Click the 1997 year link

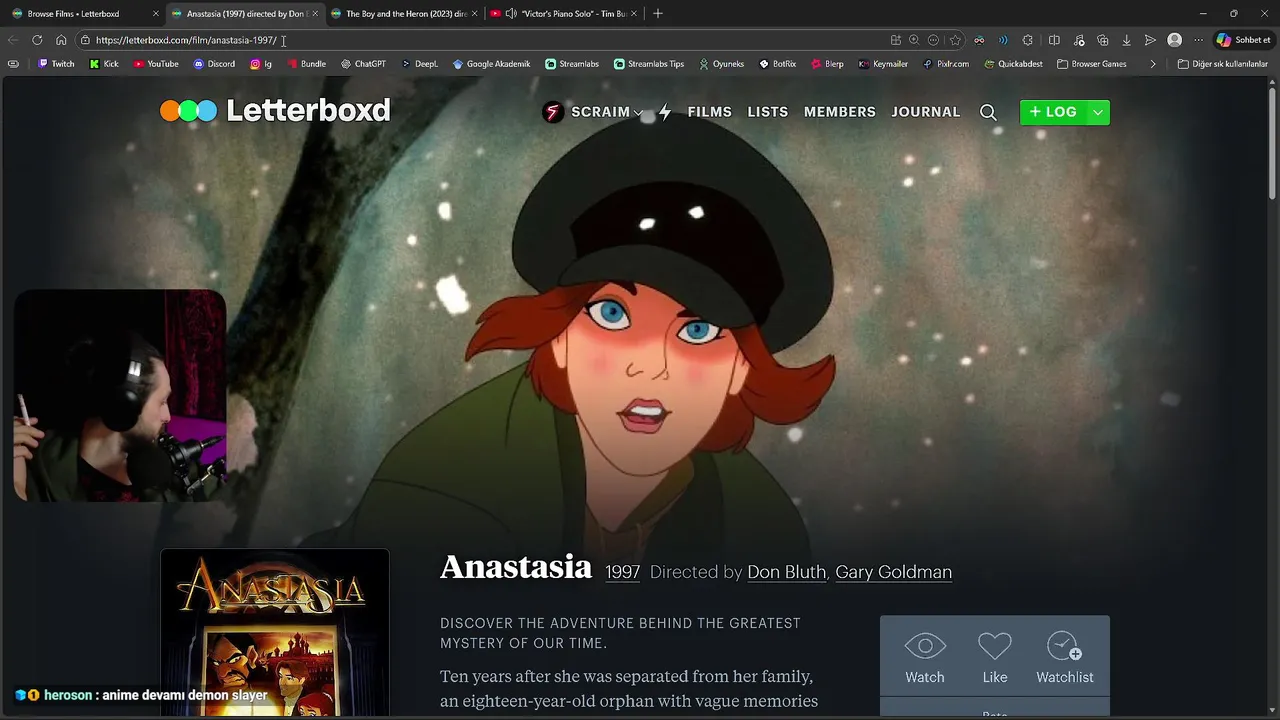622,572
